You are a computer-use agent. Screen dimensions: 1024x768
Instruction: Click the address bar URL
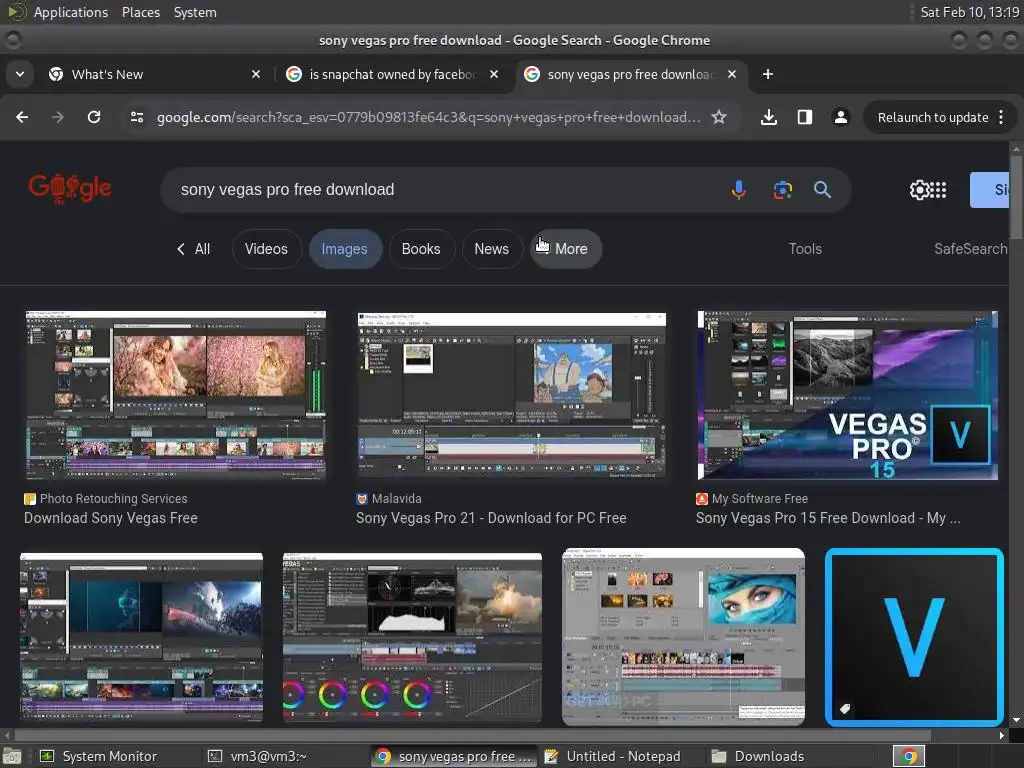[428, 118]
